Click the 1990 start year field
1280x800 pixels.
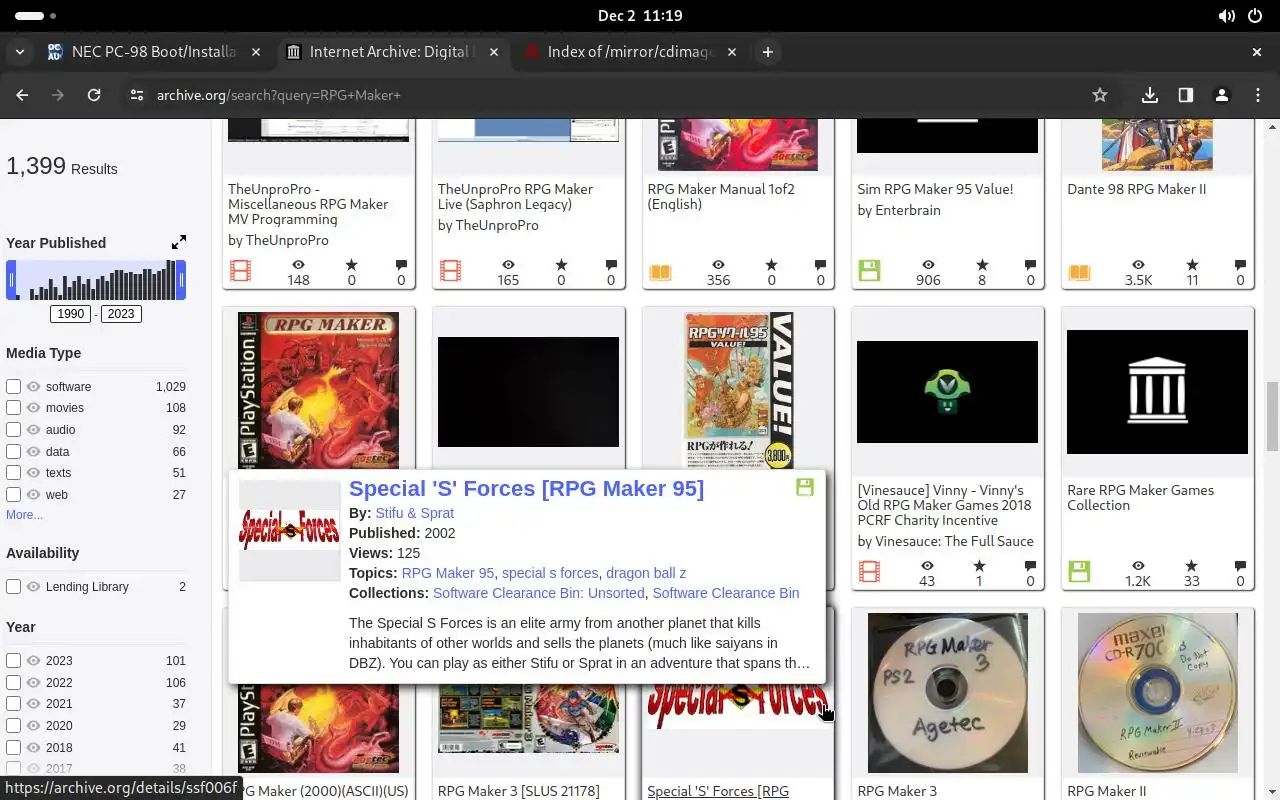pyautogui.click(x=71, y=314)
